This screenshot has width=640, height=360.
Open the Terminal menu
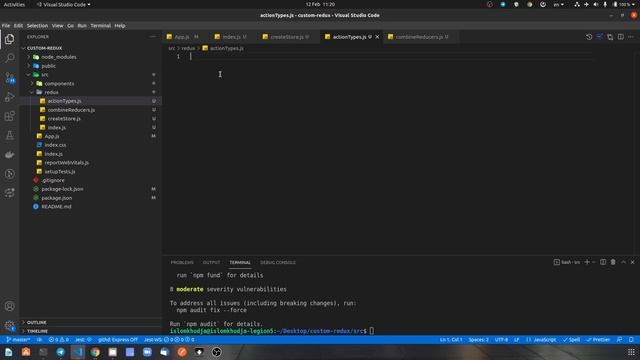[100, 25]
